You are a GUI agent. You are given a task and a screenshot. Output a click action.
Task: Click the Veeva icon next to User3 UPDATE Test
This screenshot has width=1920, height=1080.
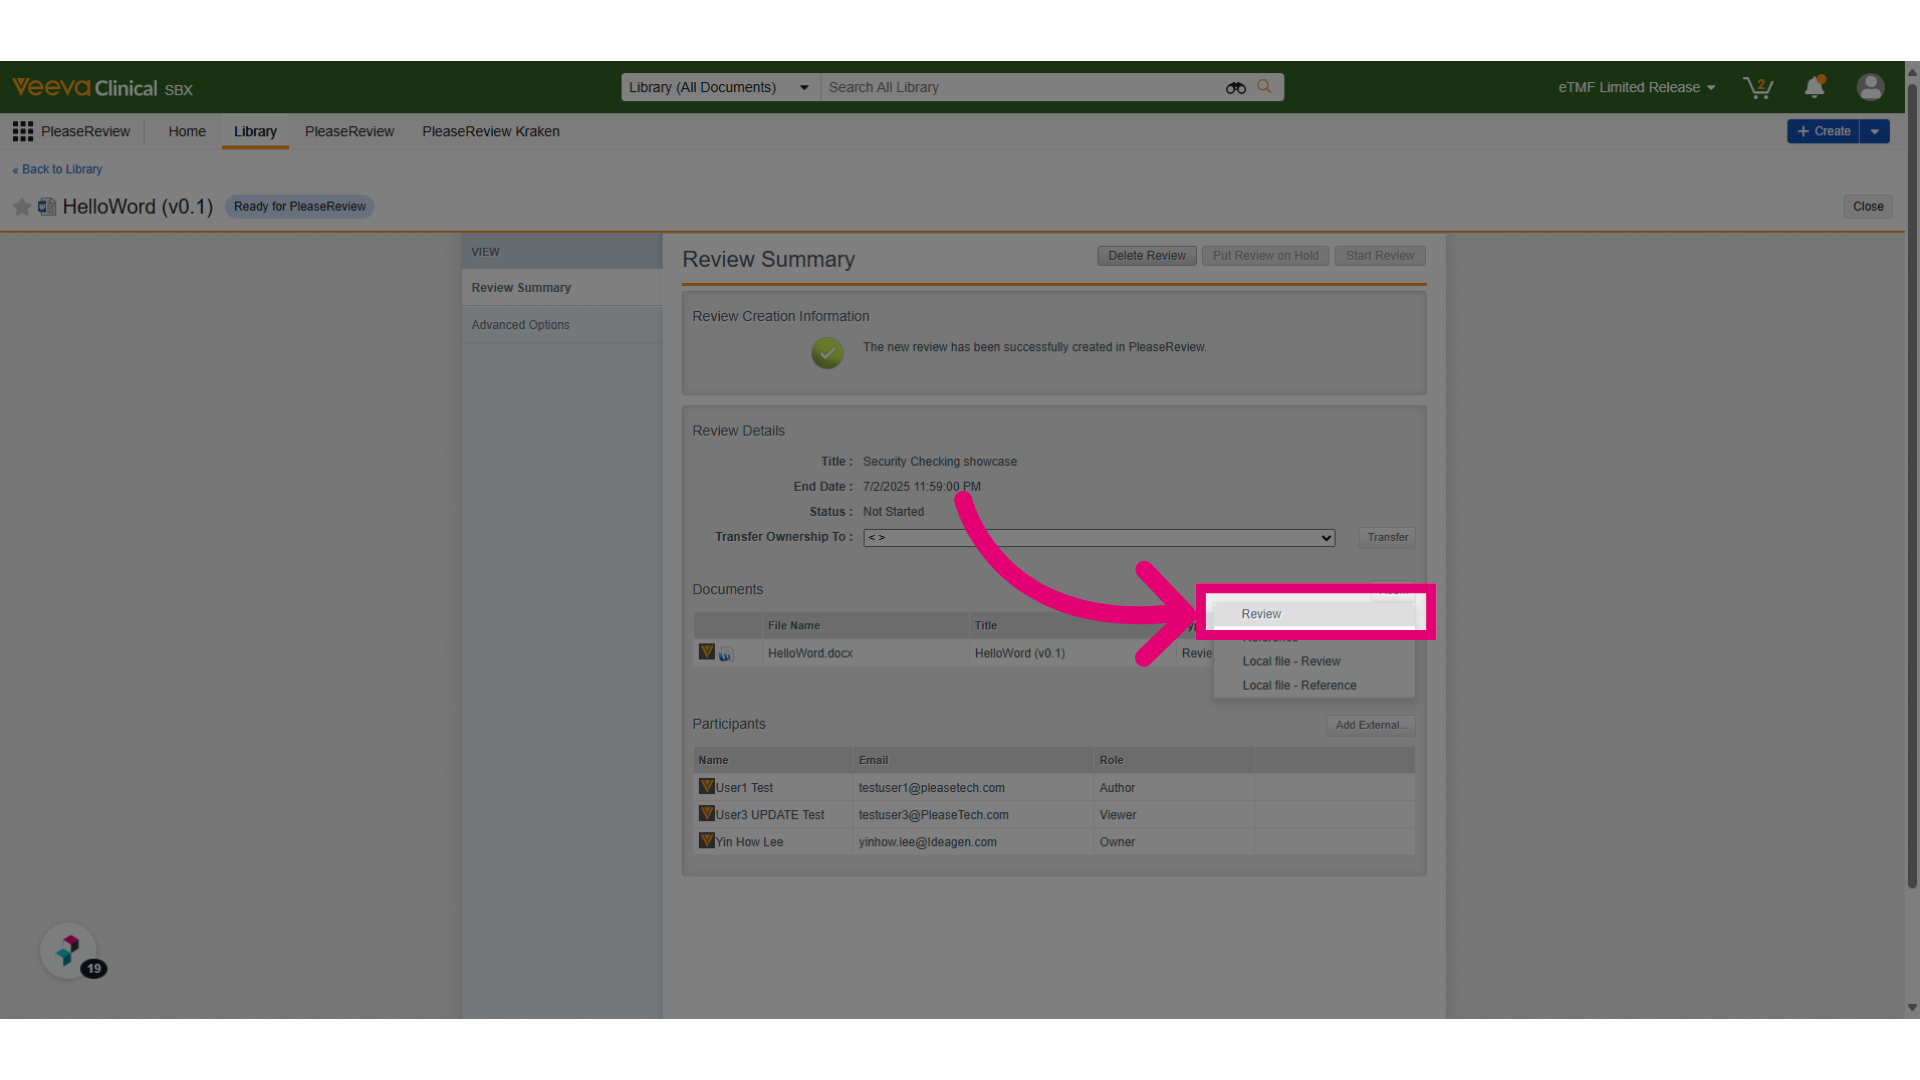707,814
